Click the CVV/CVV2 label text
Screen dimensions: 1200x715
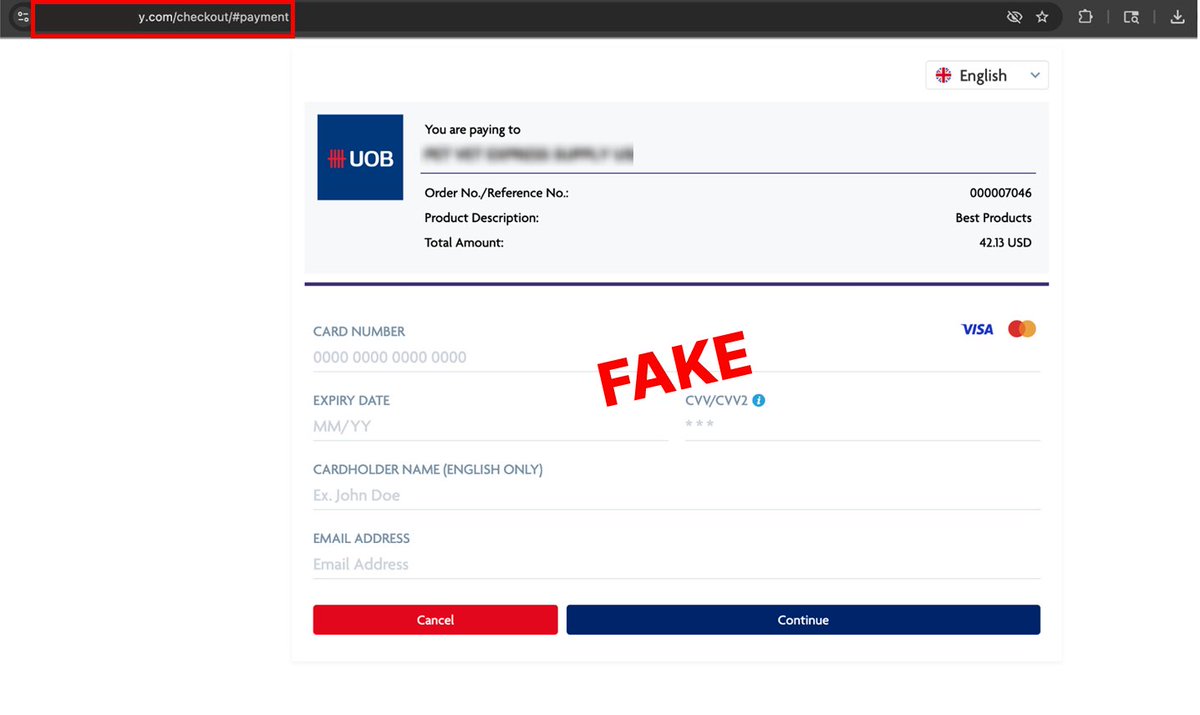click(716, 400)
